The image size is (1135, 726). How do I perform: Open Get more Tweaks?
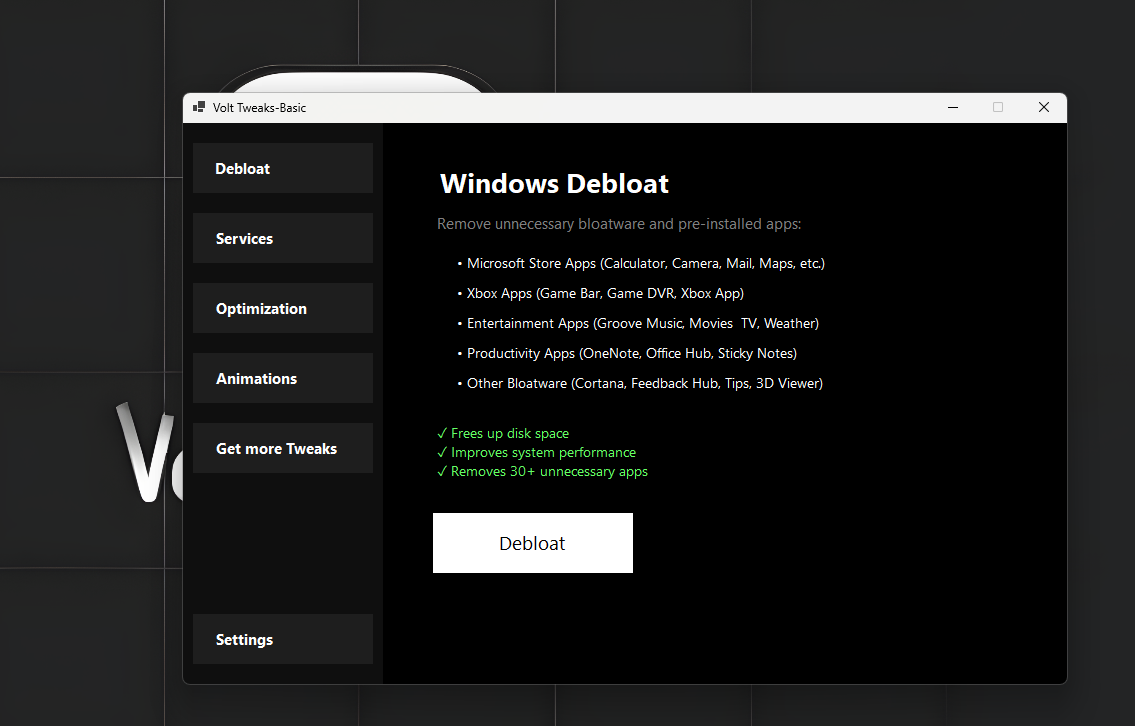click(282, 448)
